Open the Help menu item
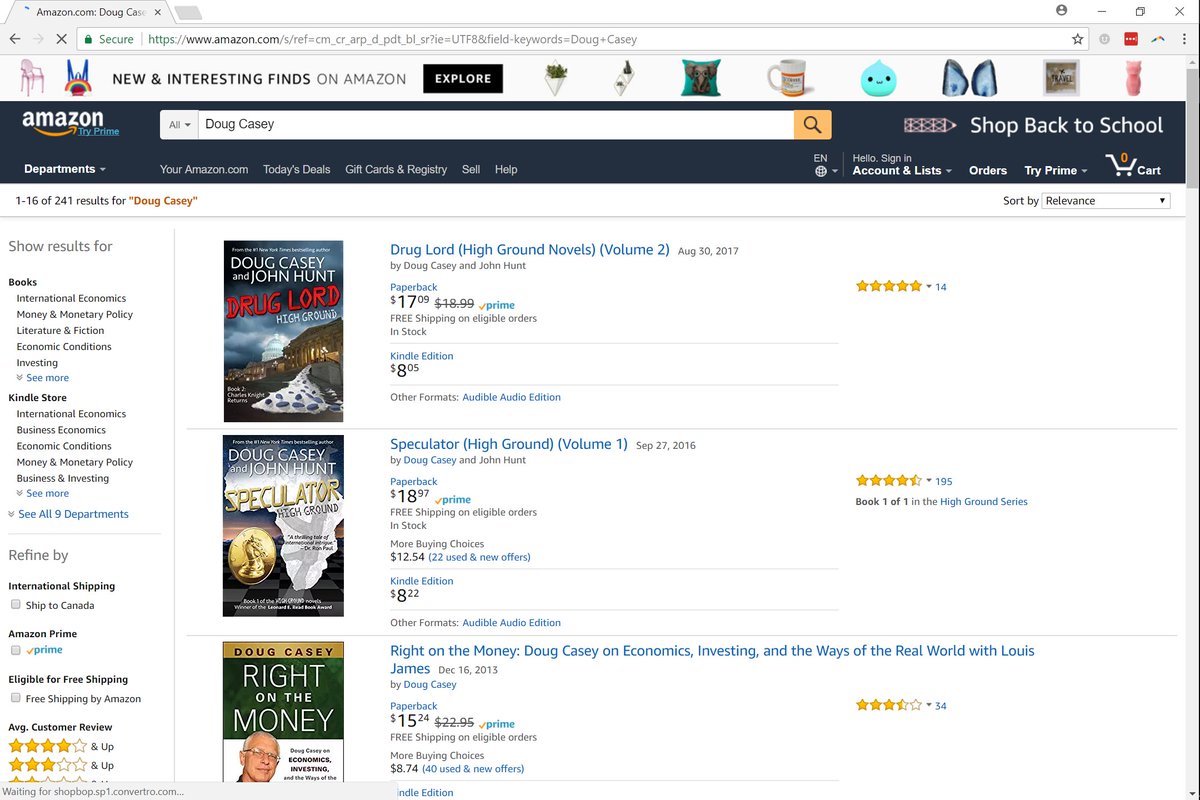The image size is (1200, 800). 506,169
